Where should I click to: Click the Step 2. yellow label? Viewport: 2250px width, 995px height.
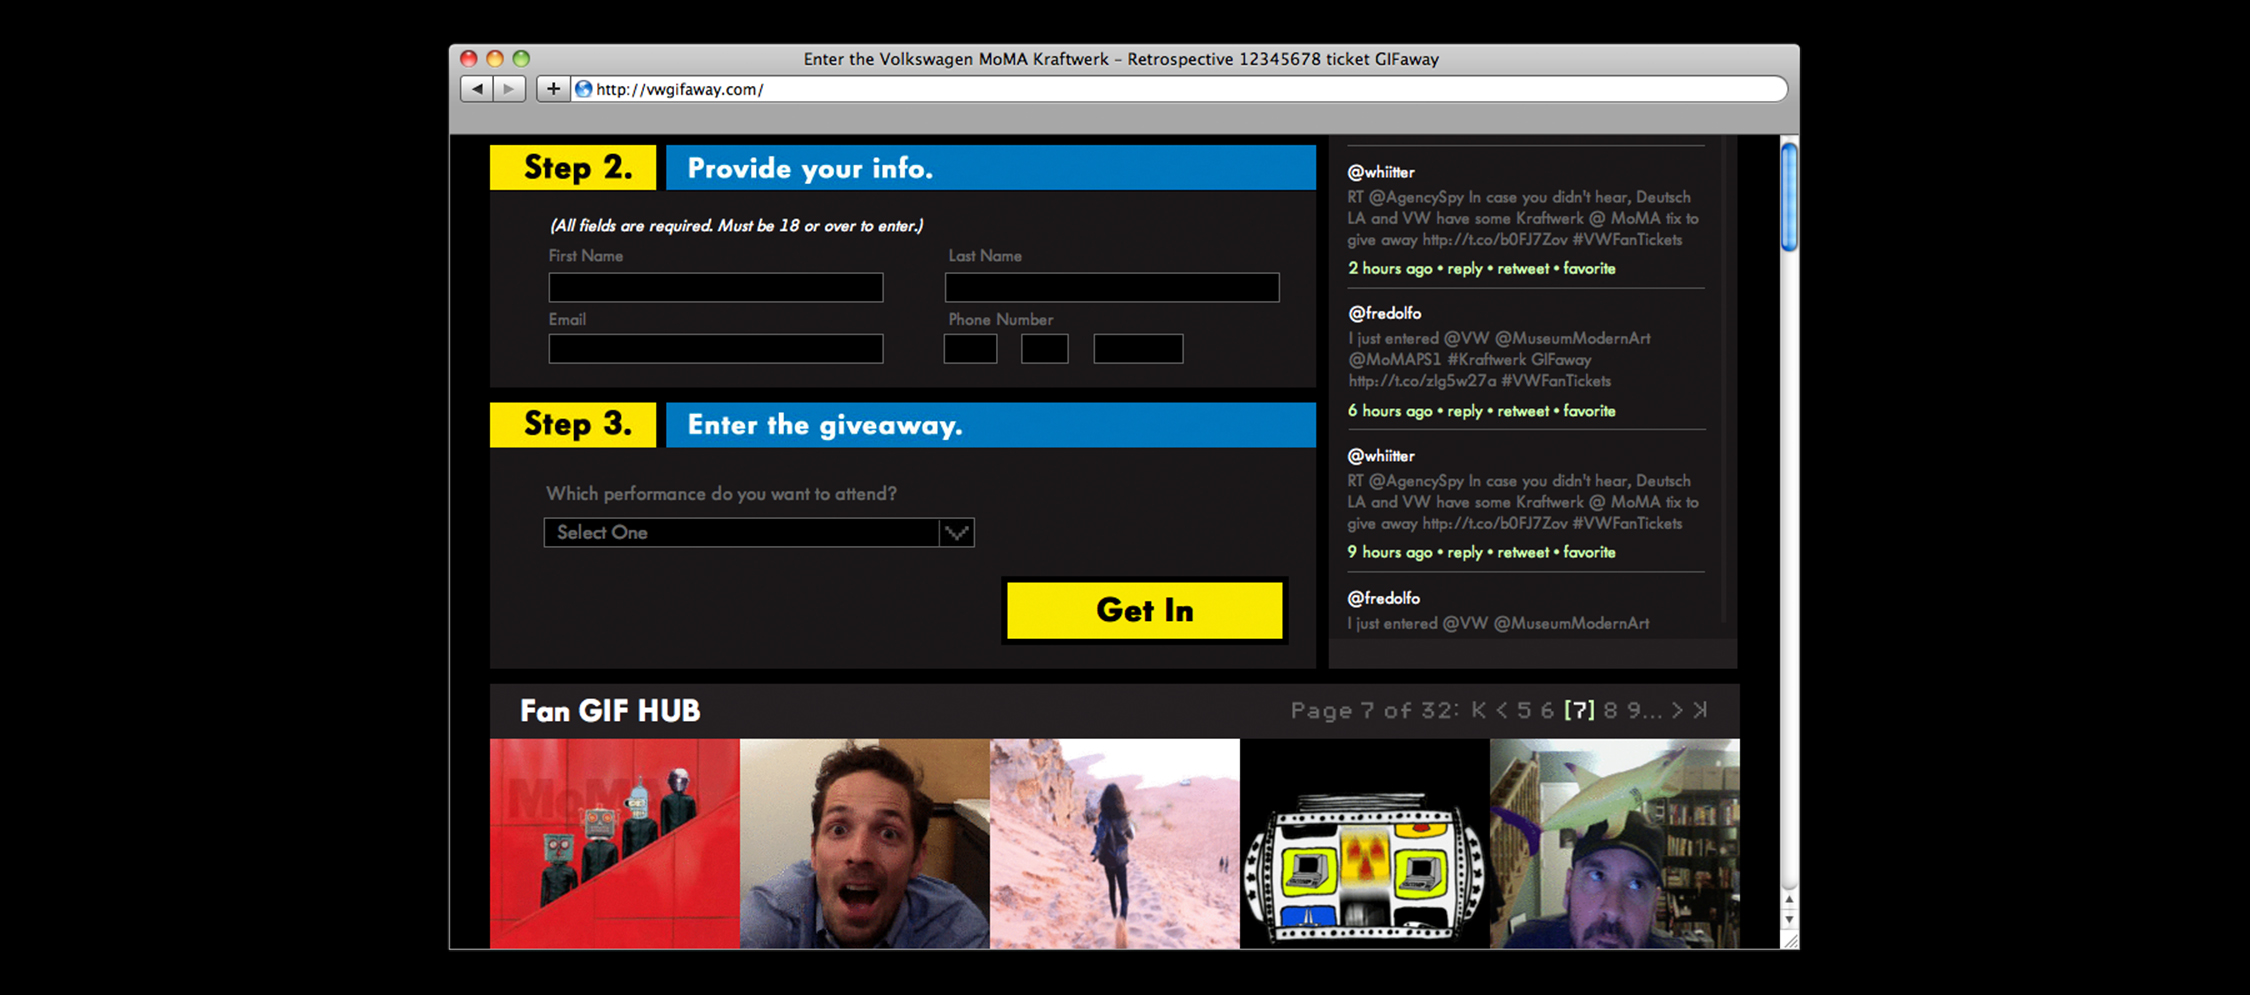[x=573, y=167]
